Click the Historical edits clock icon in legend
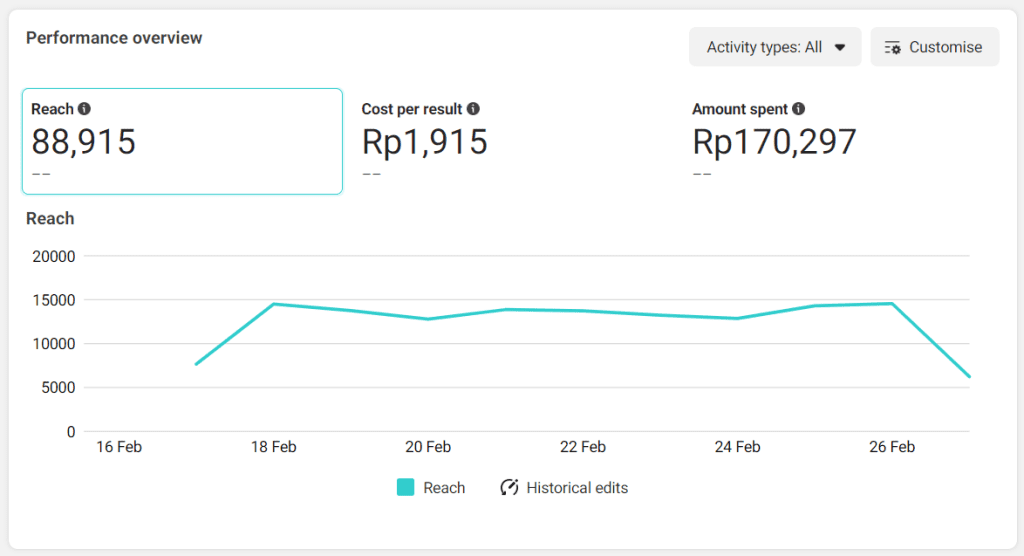Screen dimensions: 1024x556 pyautogui.click(x=510, y=488)
